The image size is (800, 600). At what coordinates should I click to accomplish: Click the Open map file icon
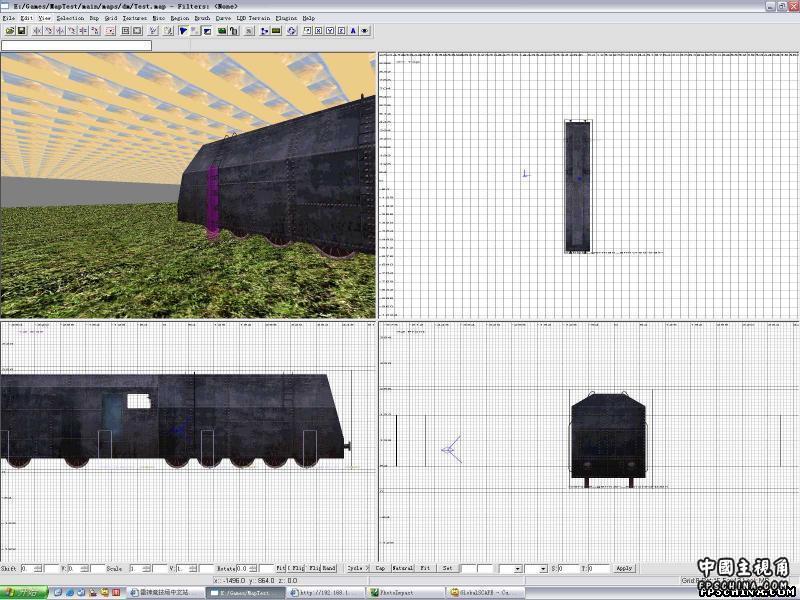10,31
